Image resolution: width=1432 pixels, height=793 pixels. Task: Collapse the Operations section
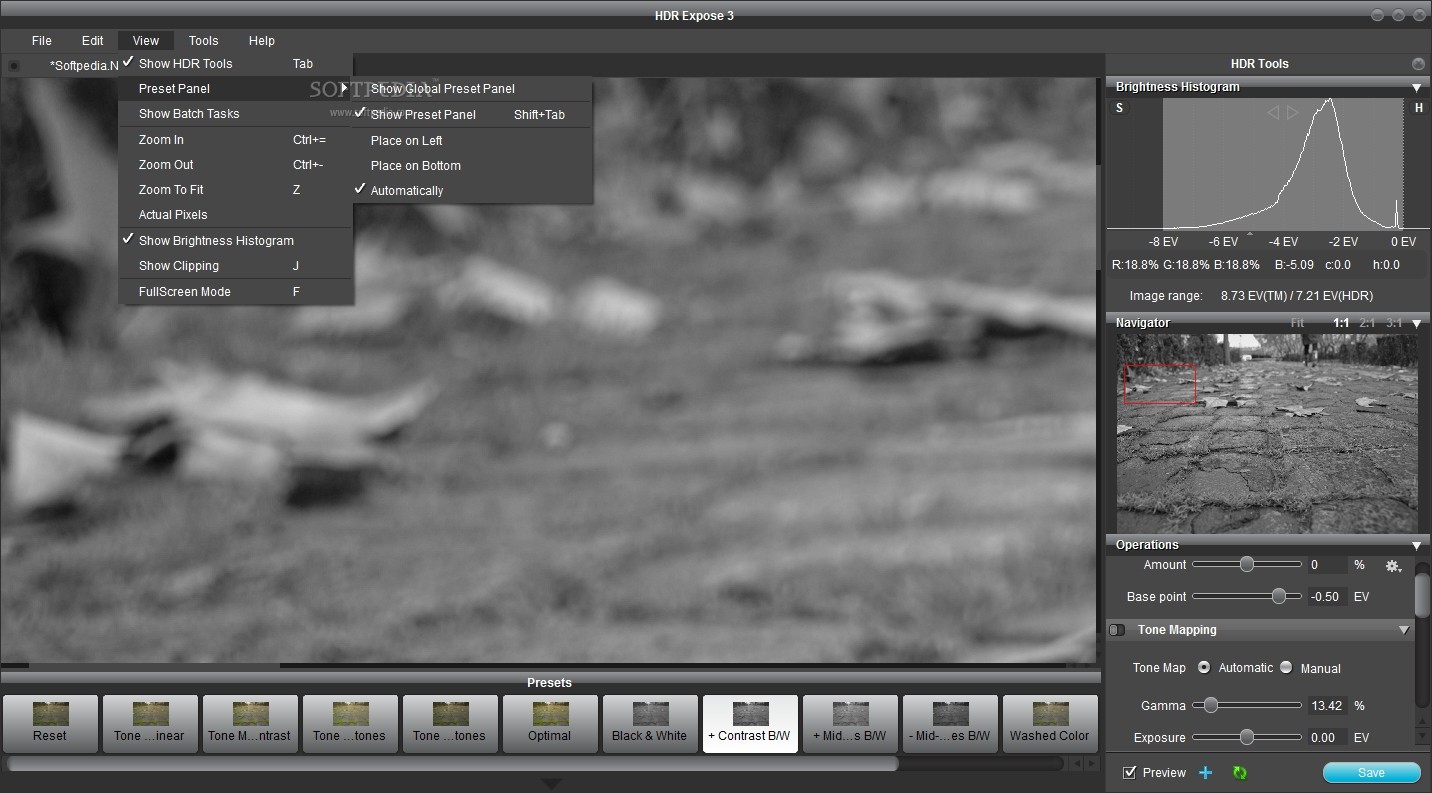[x=1416, y=546]
